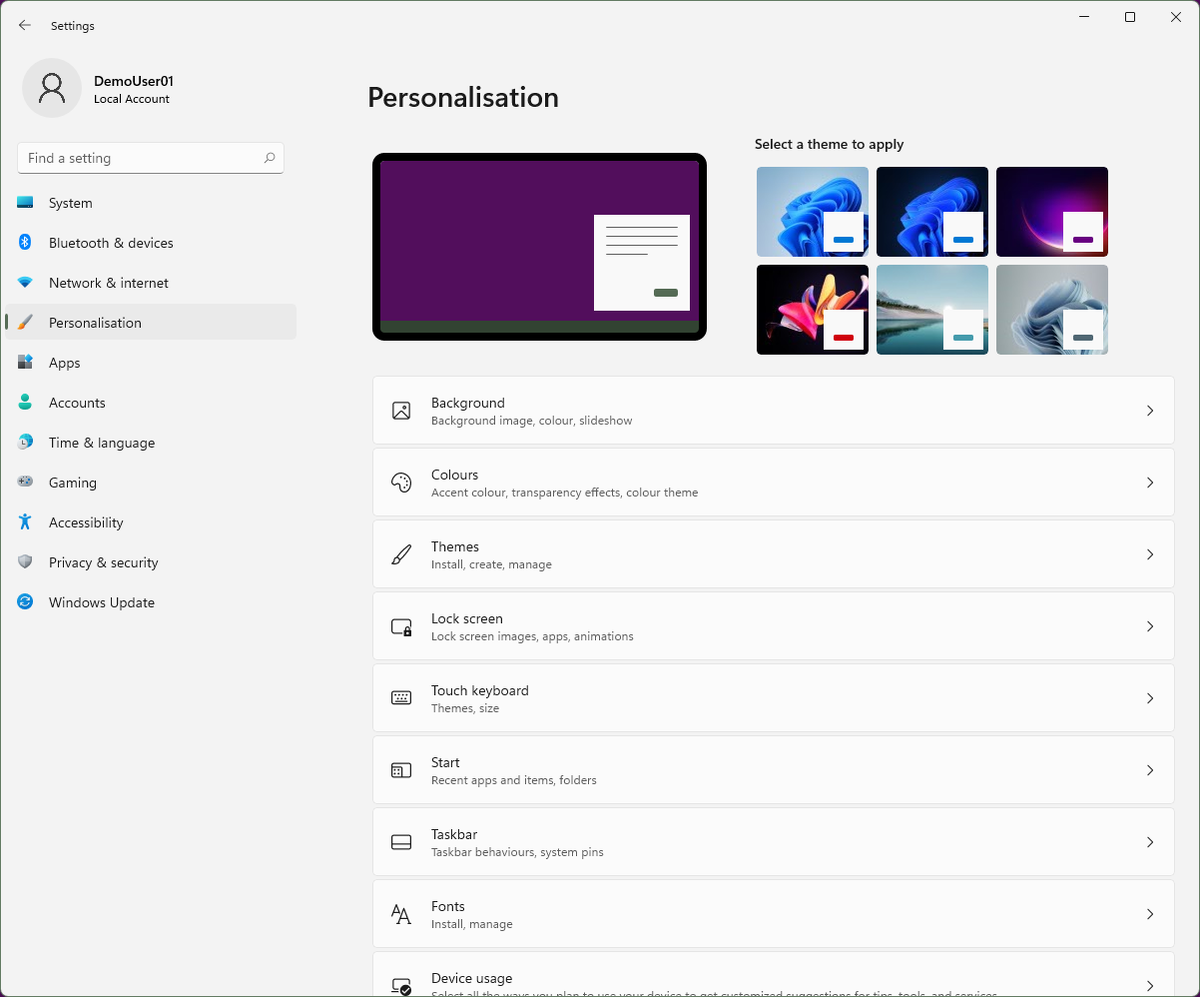Expand Background settings via its chevron

1150,411
